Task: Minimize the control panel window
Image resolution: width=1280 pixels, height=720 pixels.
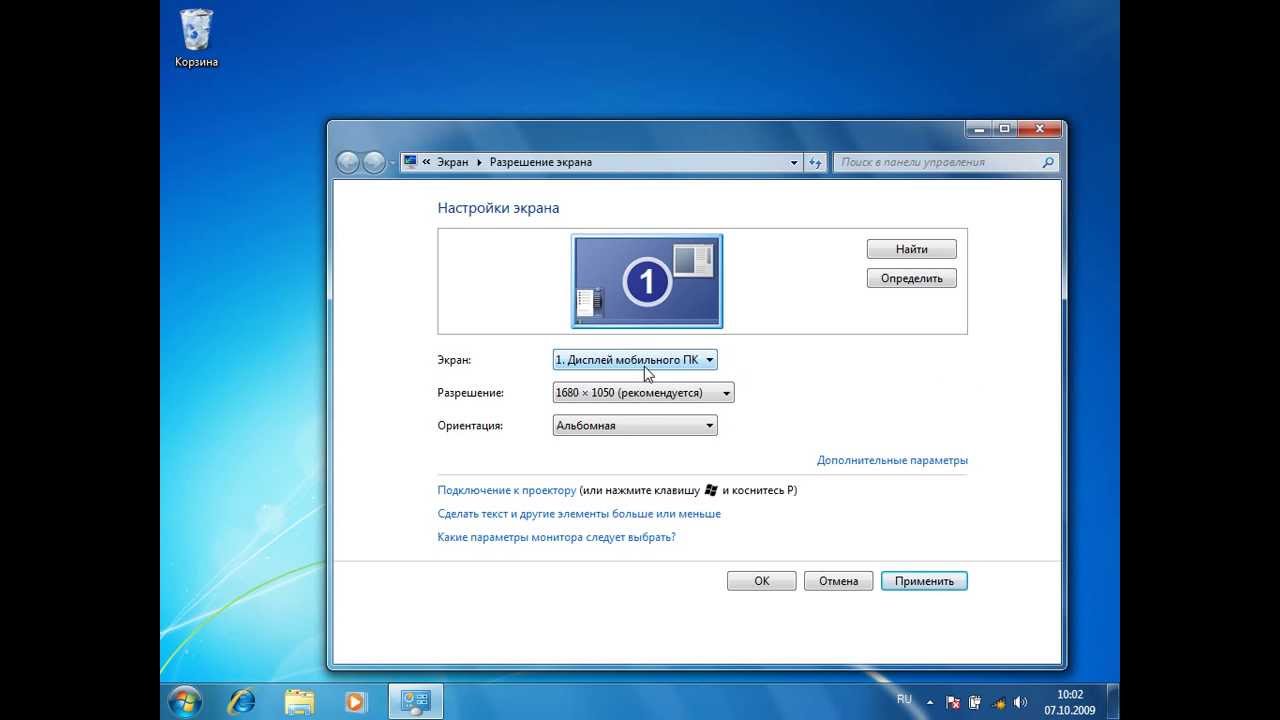Action: tap(979, 129)
